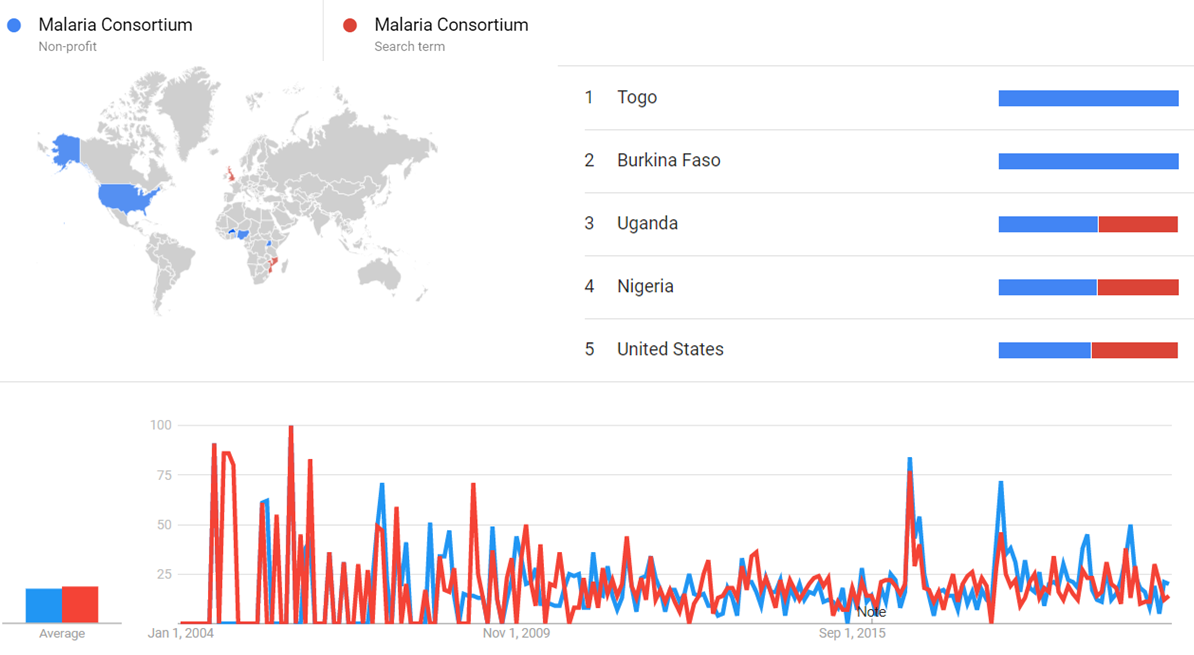Select the Malaria Consortium search term label
Image resolution: width=1194 pixels, height=655 pixels.
tap(451, 25)
